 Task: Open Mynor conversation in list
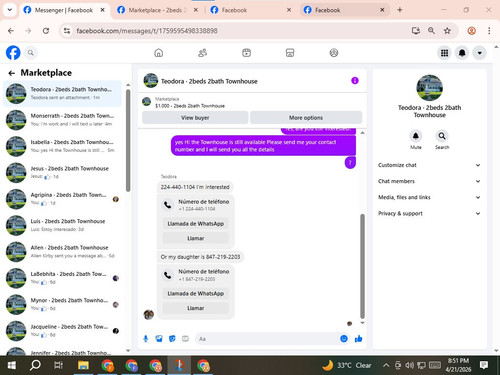click(63, 304)
